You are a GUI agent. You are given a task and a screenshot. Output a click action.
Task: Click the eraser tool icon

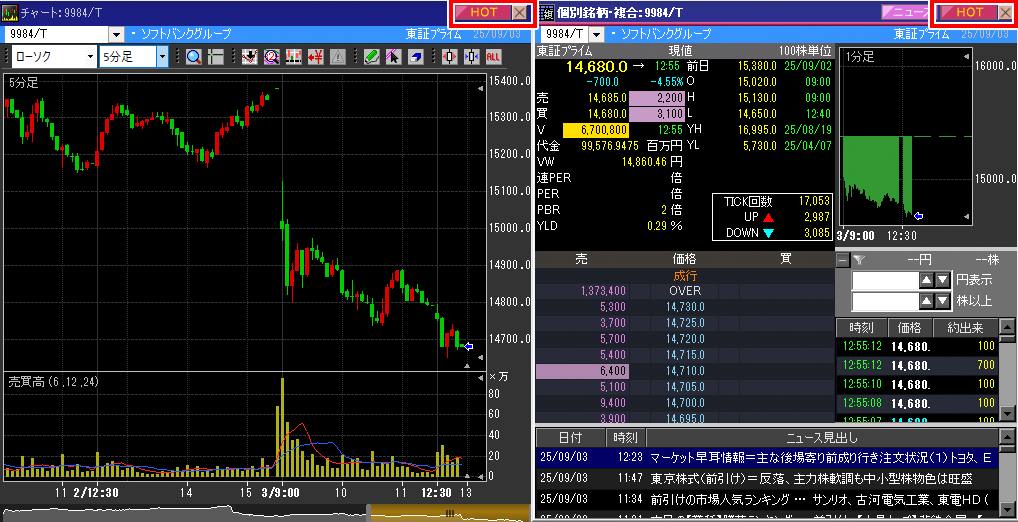coord(416,57)
